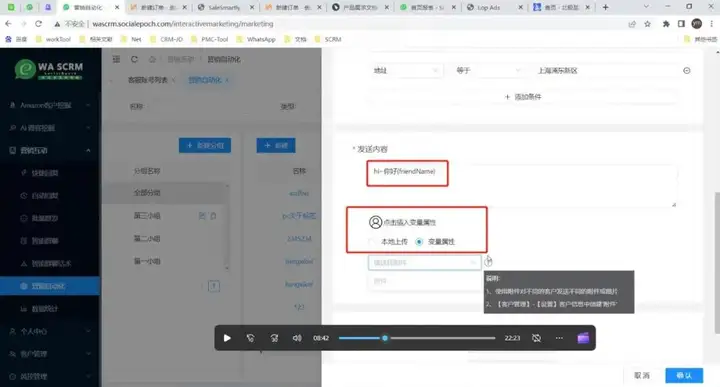
Task: Open the browser side panel icon
Action: (x=681, y=24)
